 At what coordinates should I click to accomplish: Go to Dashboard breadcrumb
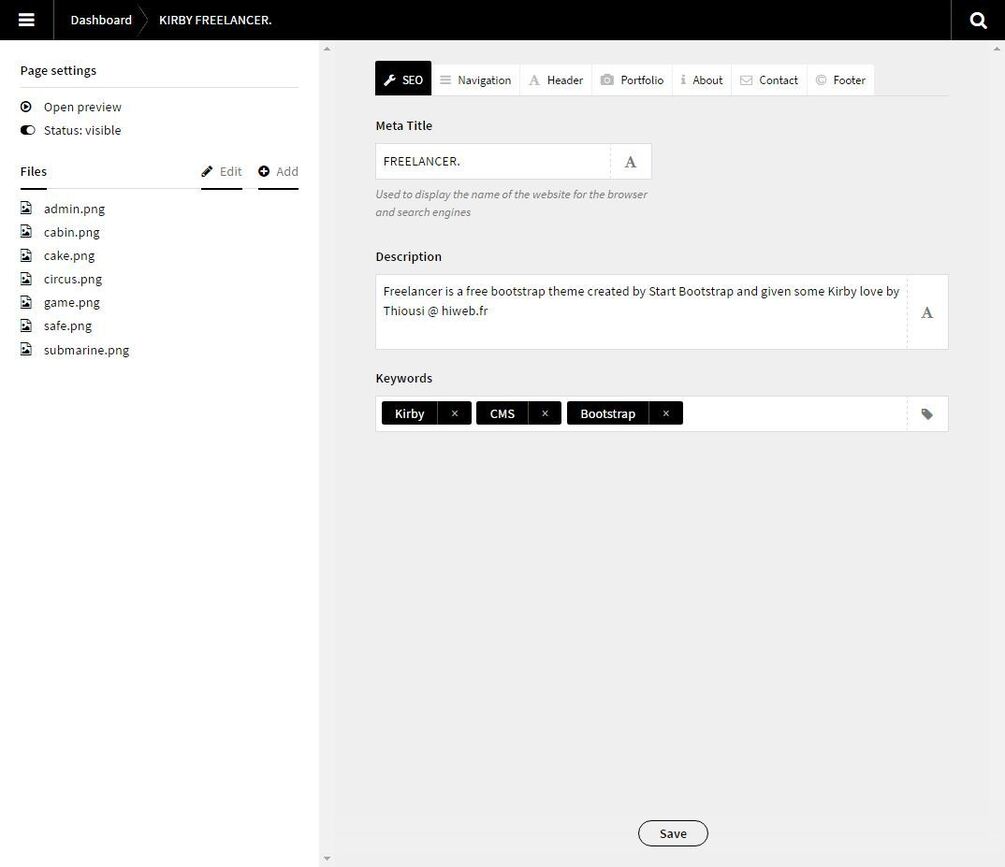(101, 20)
